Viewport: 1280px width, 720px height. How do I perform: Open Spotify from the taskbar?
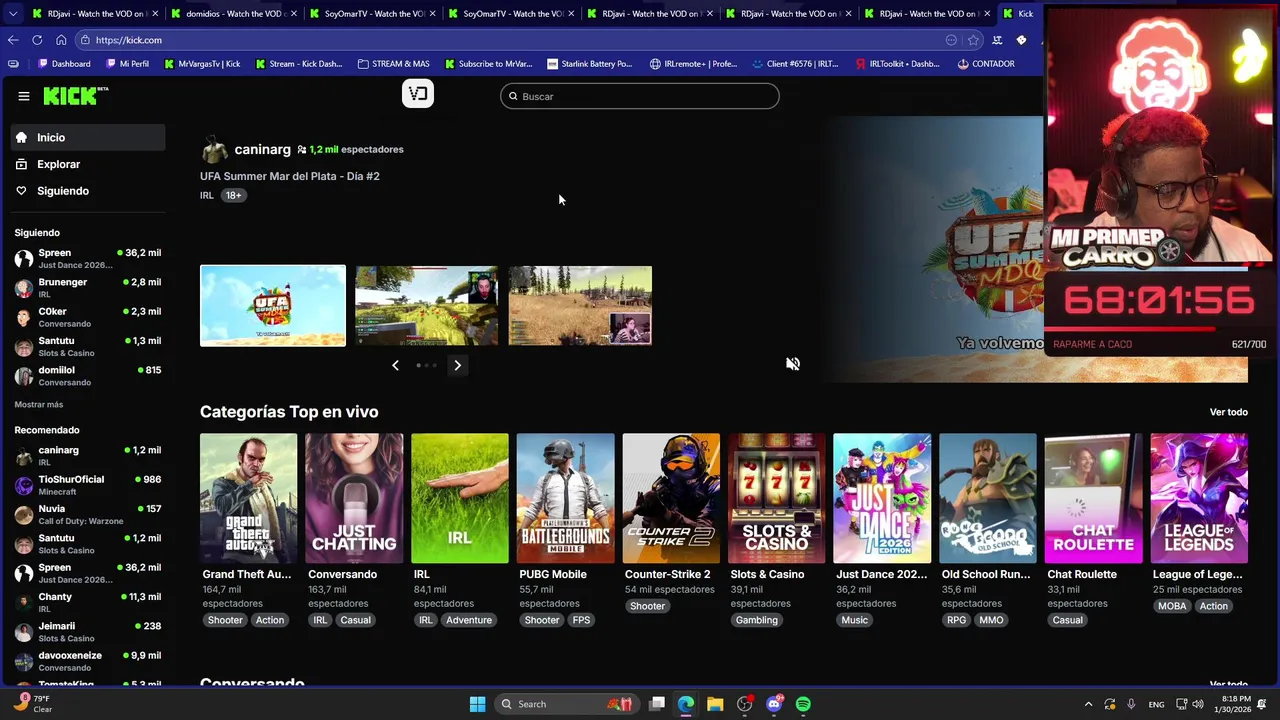click(803, 704)
